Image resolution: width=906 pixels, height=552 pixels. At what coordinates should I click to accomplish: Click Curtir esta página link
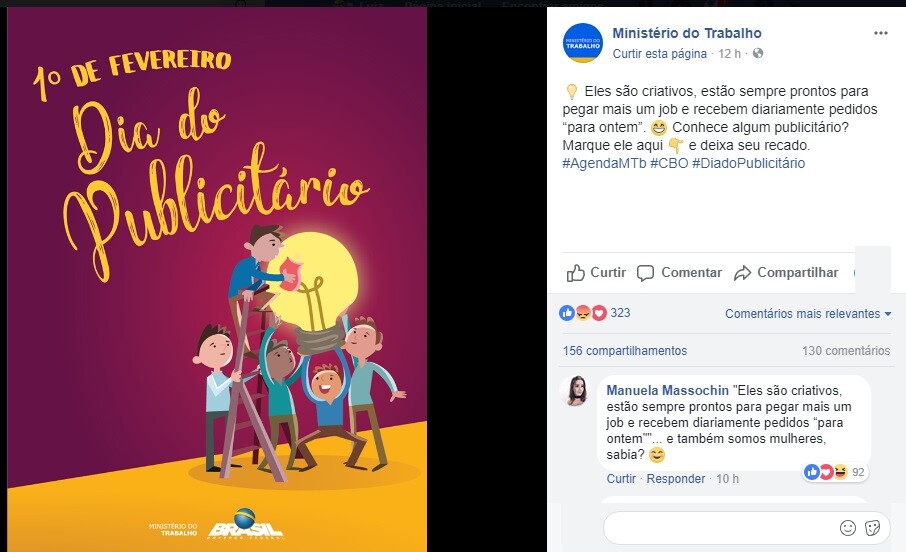(659, 54)
